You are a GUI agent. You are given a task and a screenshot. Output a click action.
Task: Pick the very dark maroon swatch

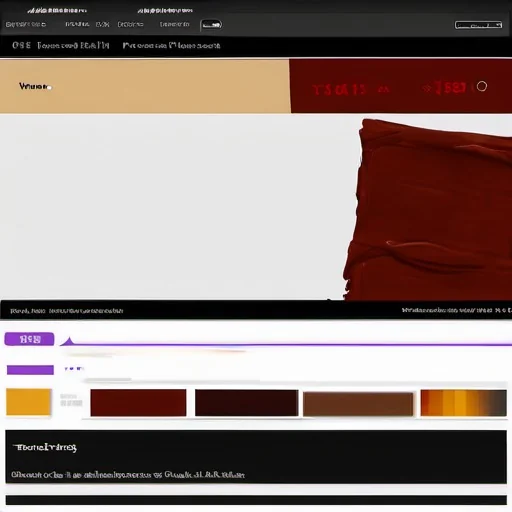tap(247, 403)
